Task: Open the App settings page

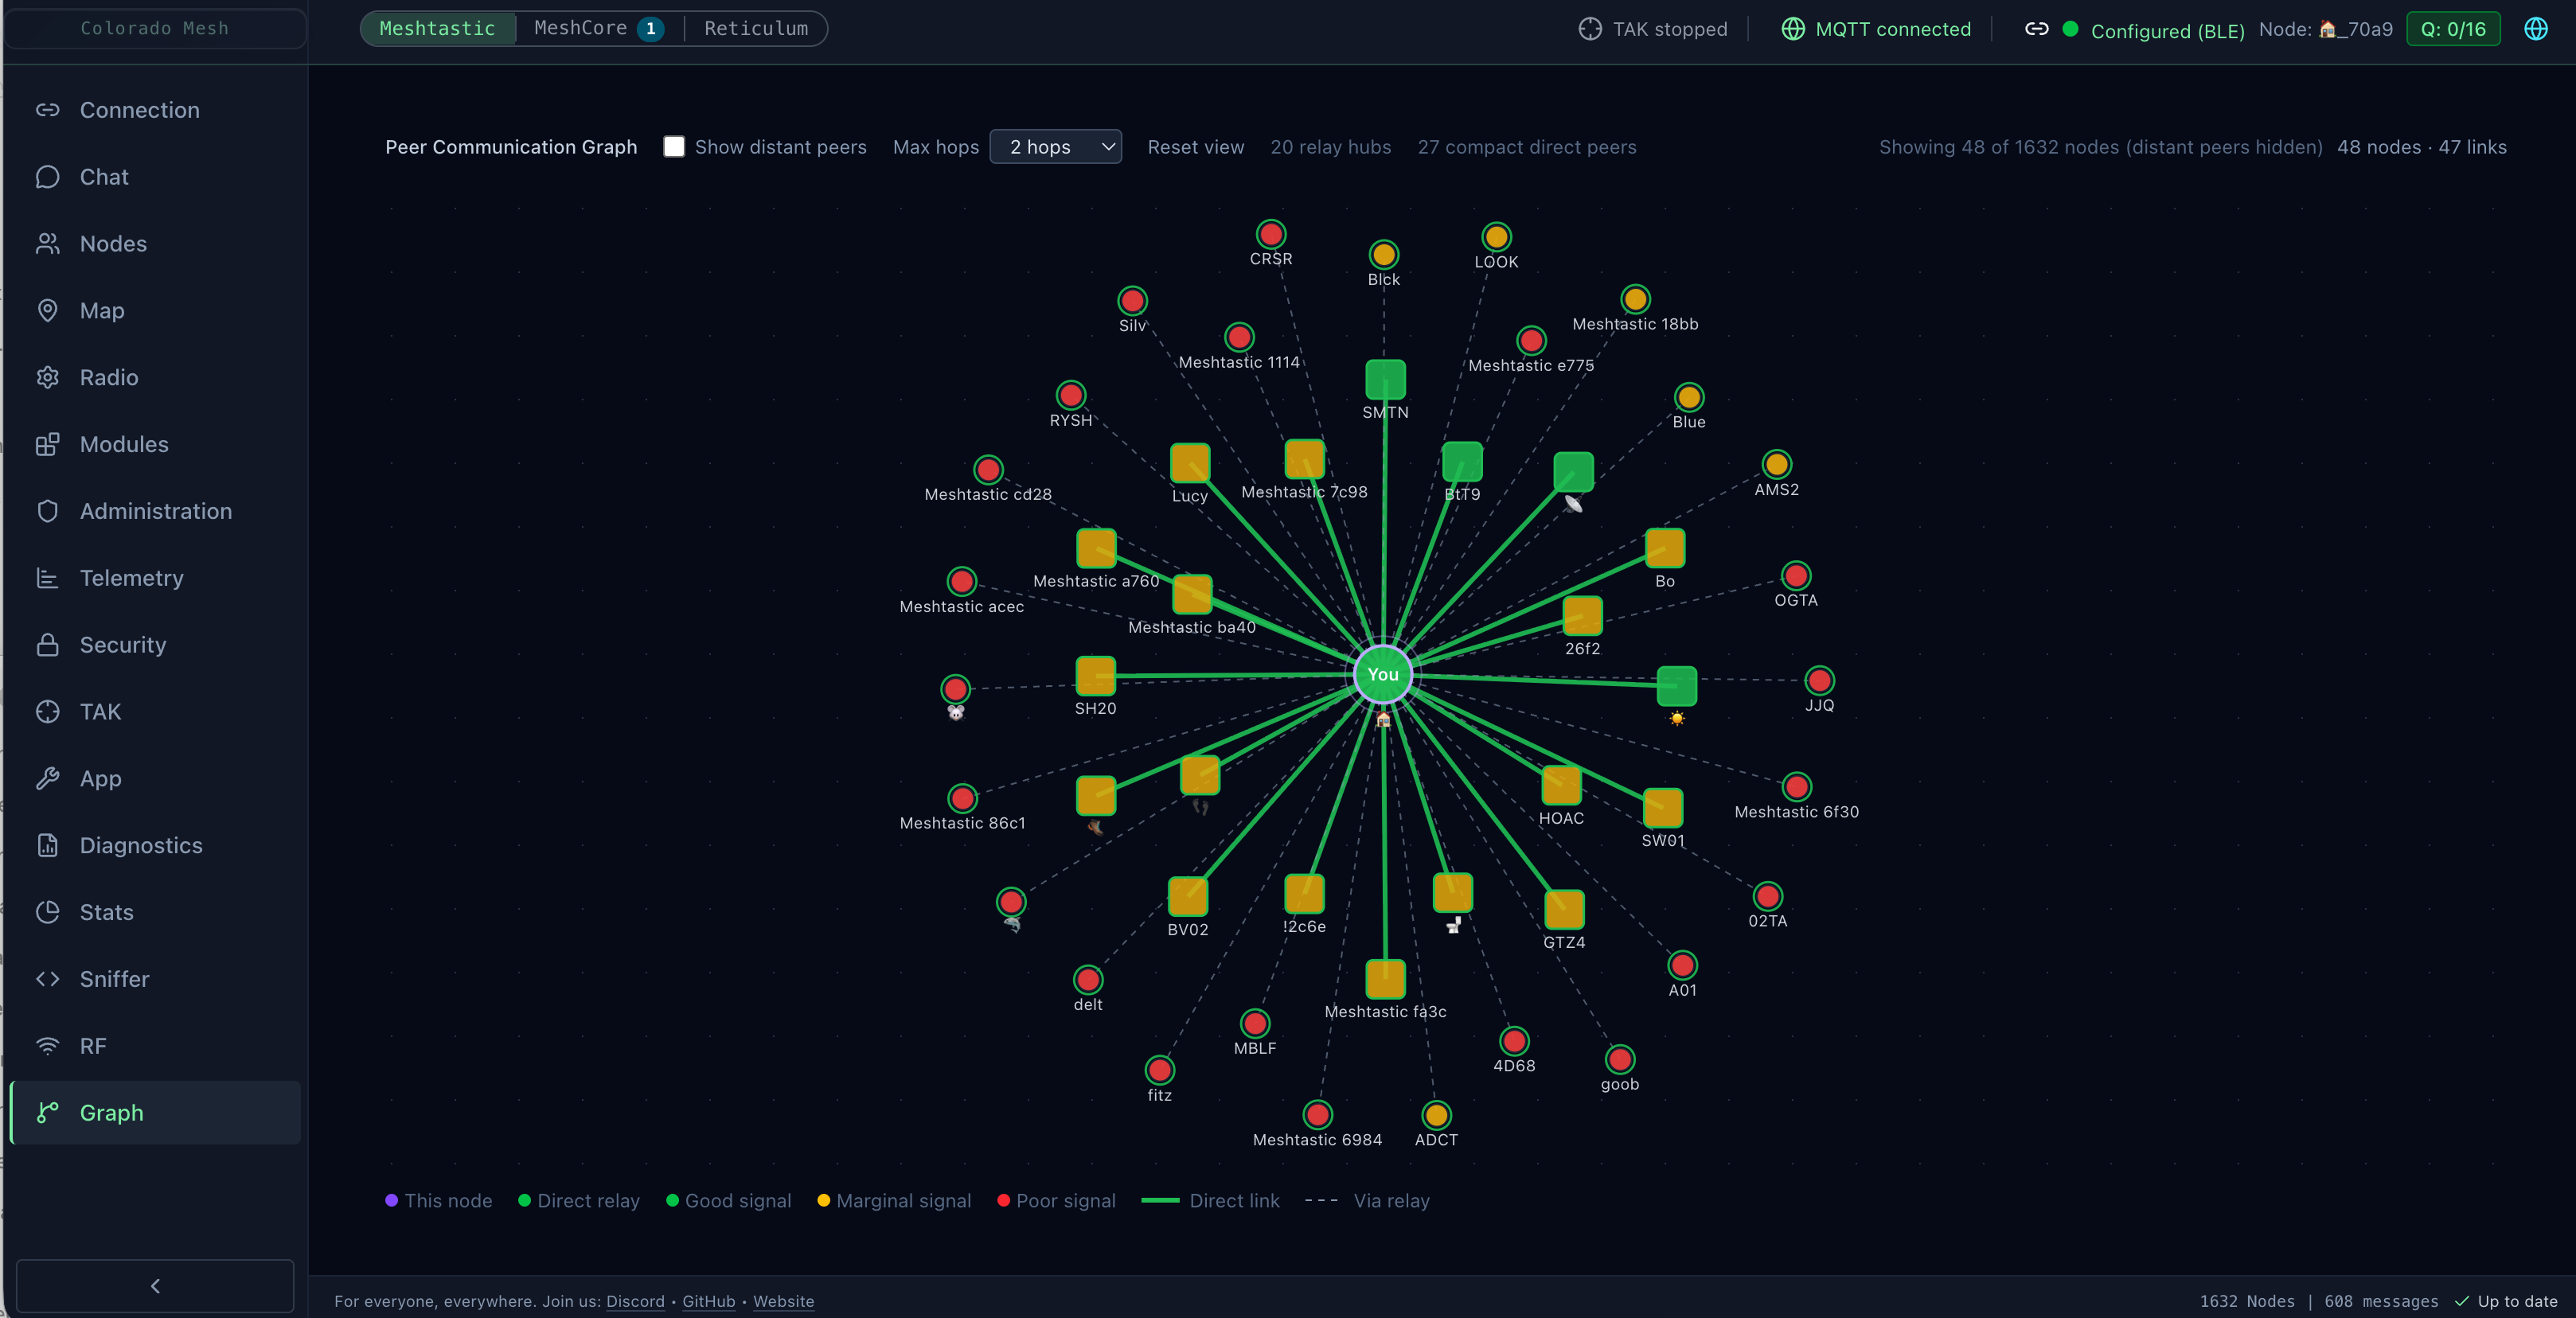Action: point(155,779)
